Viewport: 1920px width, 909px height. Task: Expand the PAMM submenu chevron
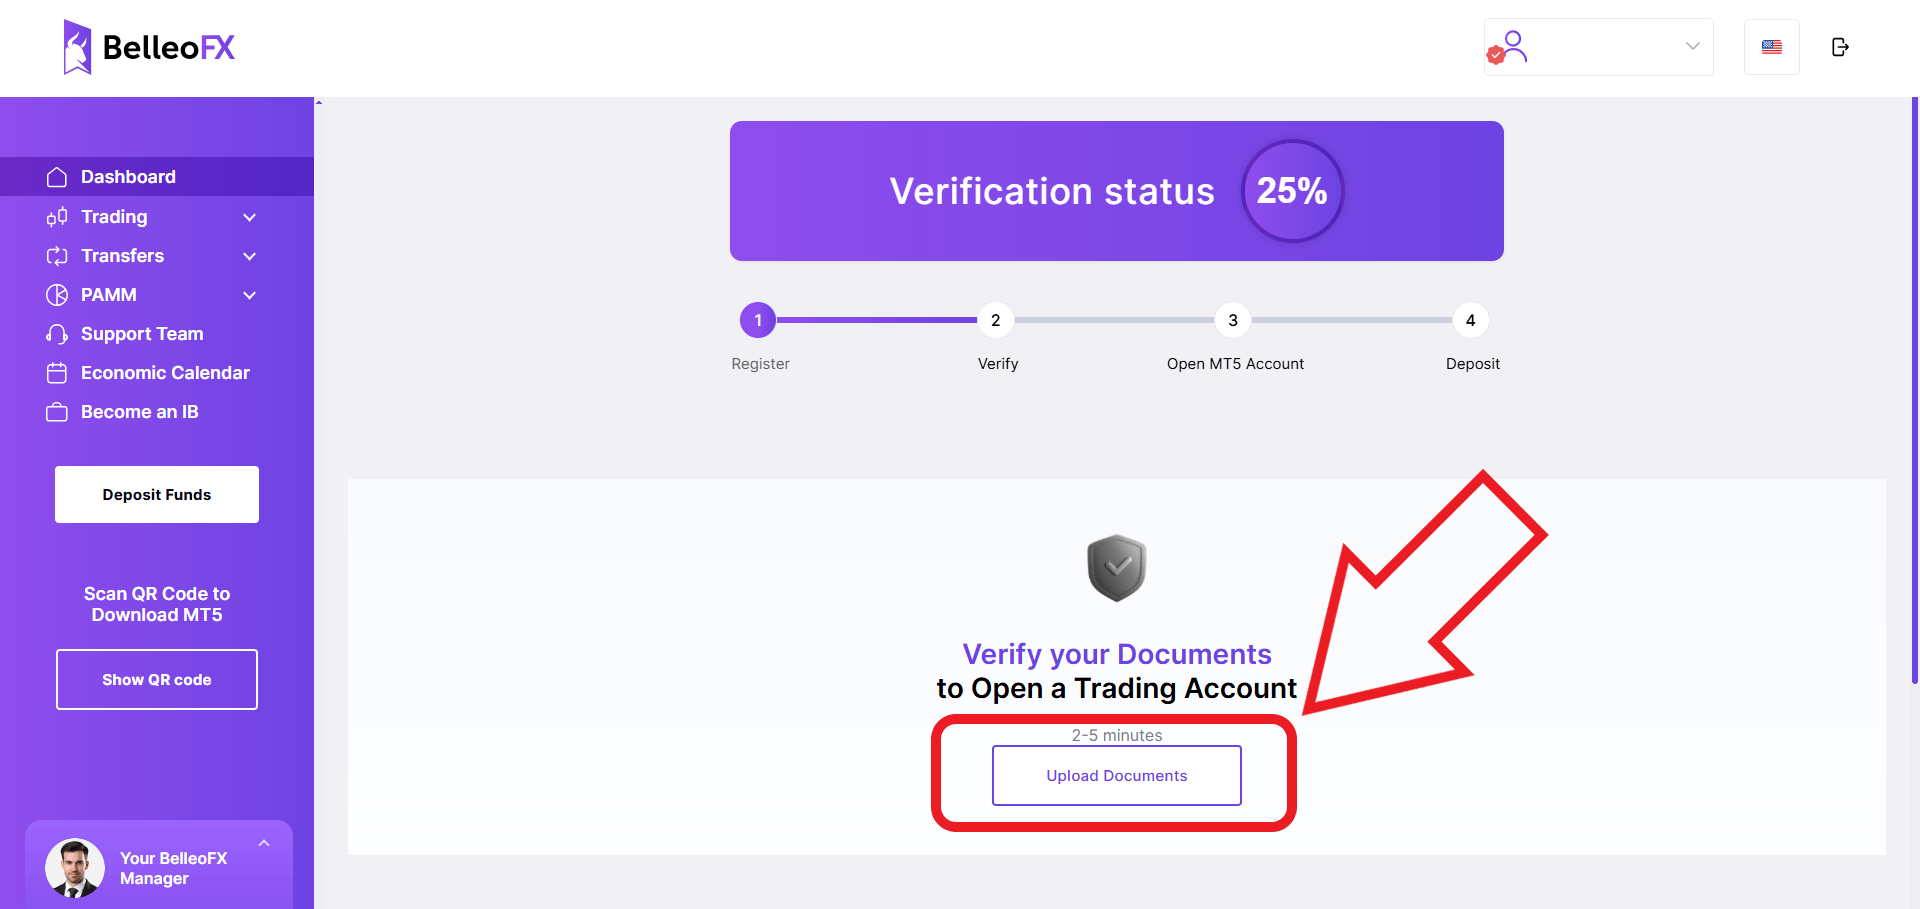(x=250, y=295)
